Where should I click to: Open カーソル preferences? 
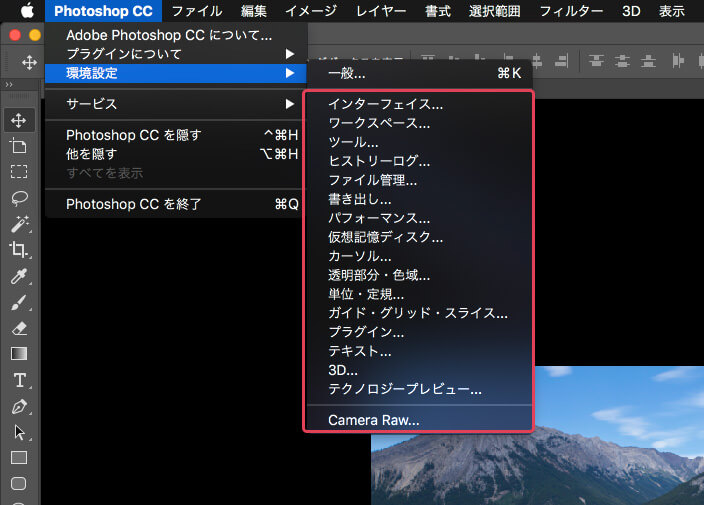[x=420, y=256]
